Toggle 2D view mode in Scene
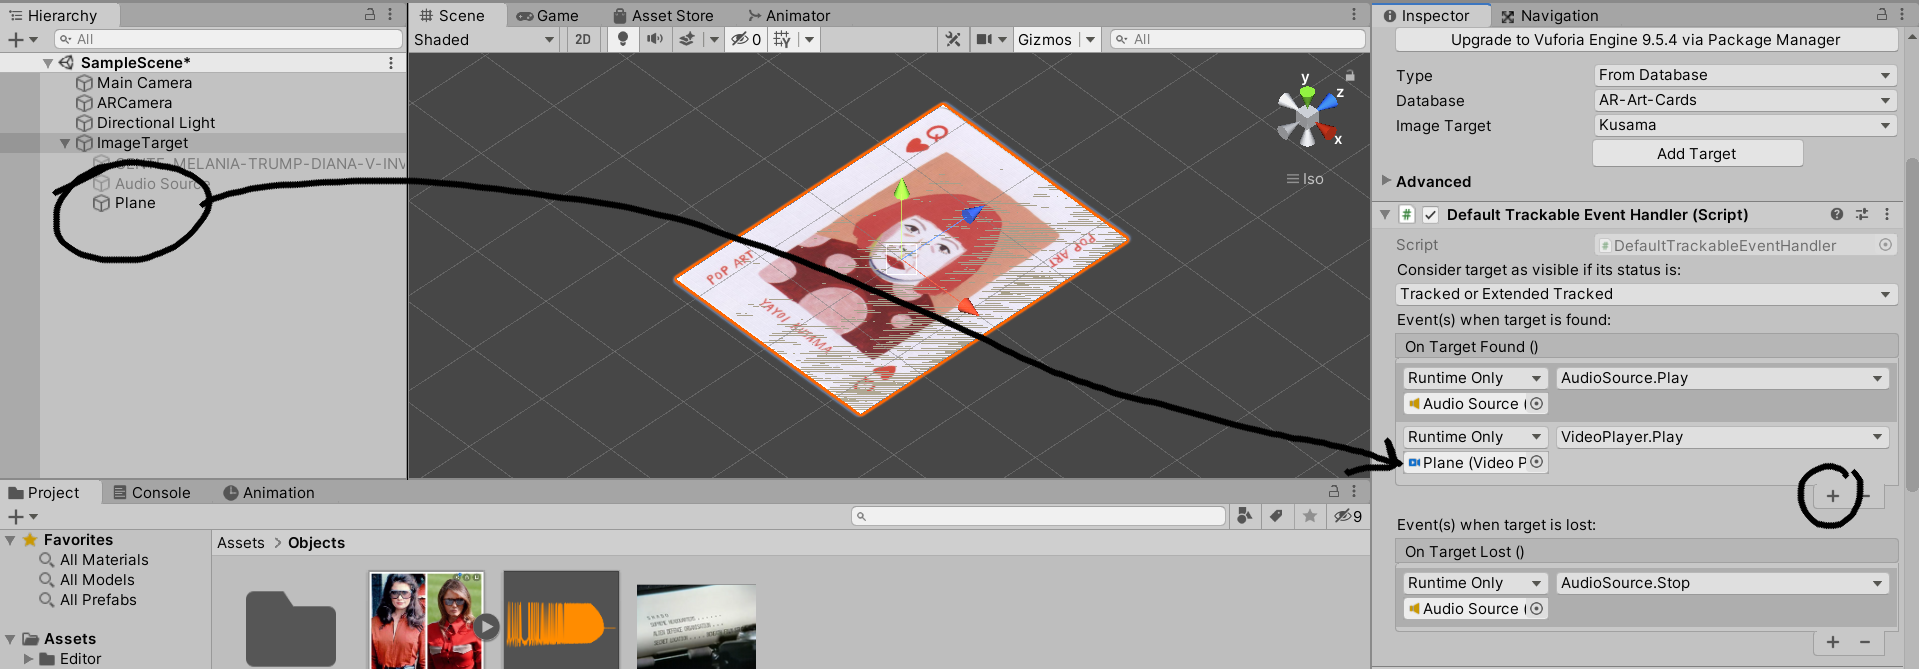 583,39
